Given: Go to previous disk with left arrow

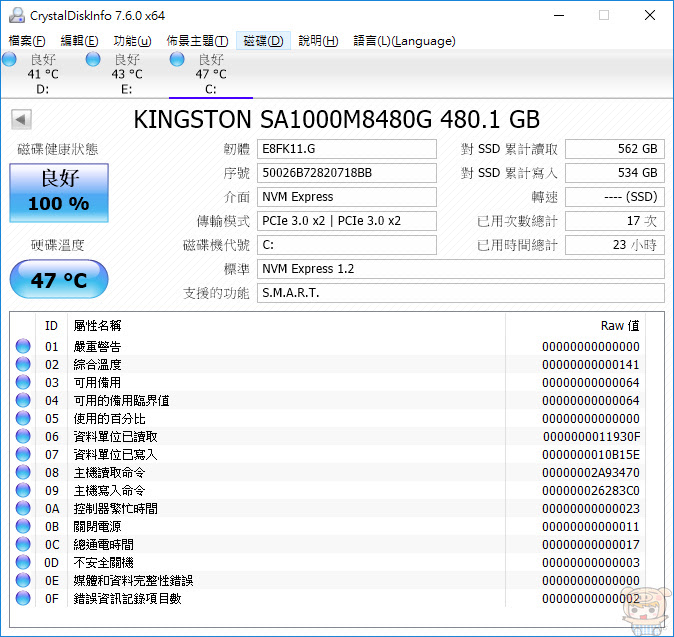Looking at the screenshot, I should pyautogui.click(x=21, y=119).
